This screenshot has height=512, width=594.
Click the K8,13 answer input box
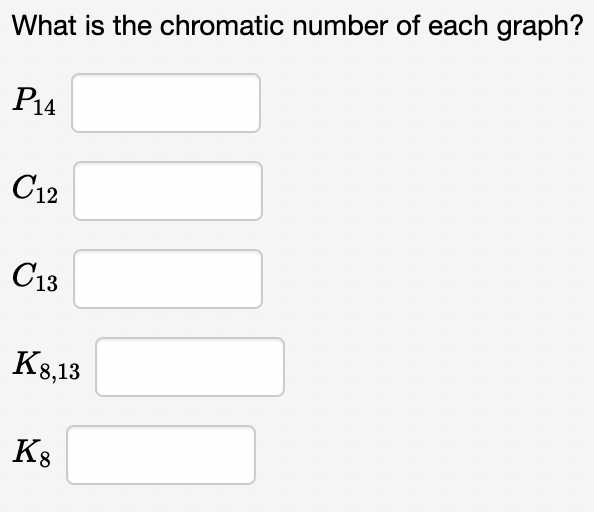point(190,367)
